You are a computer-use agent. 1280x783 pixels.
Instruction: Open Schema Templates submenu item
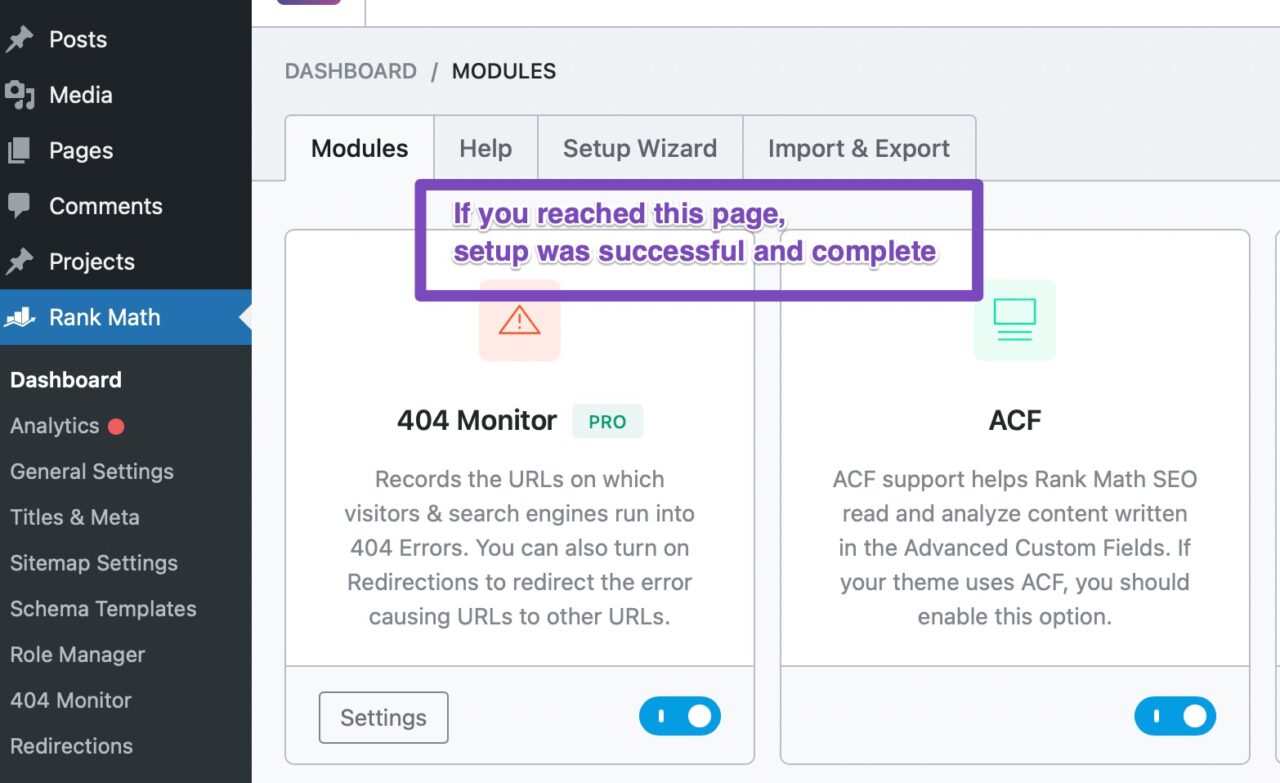[x=103, y=609]
